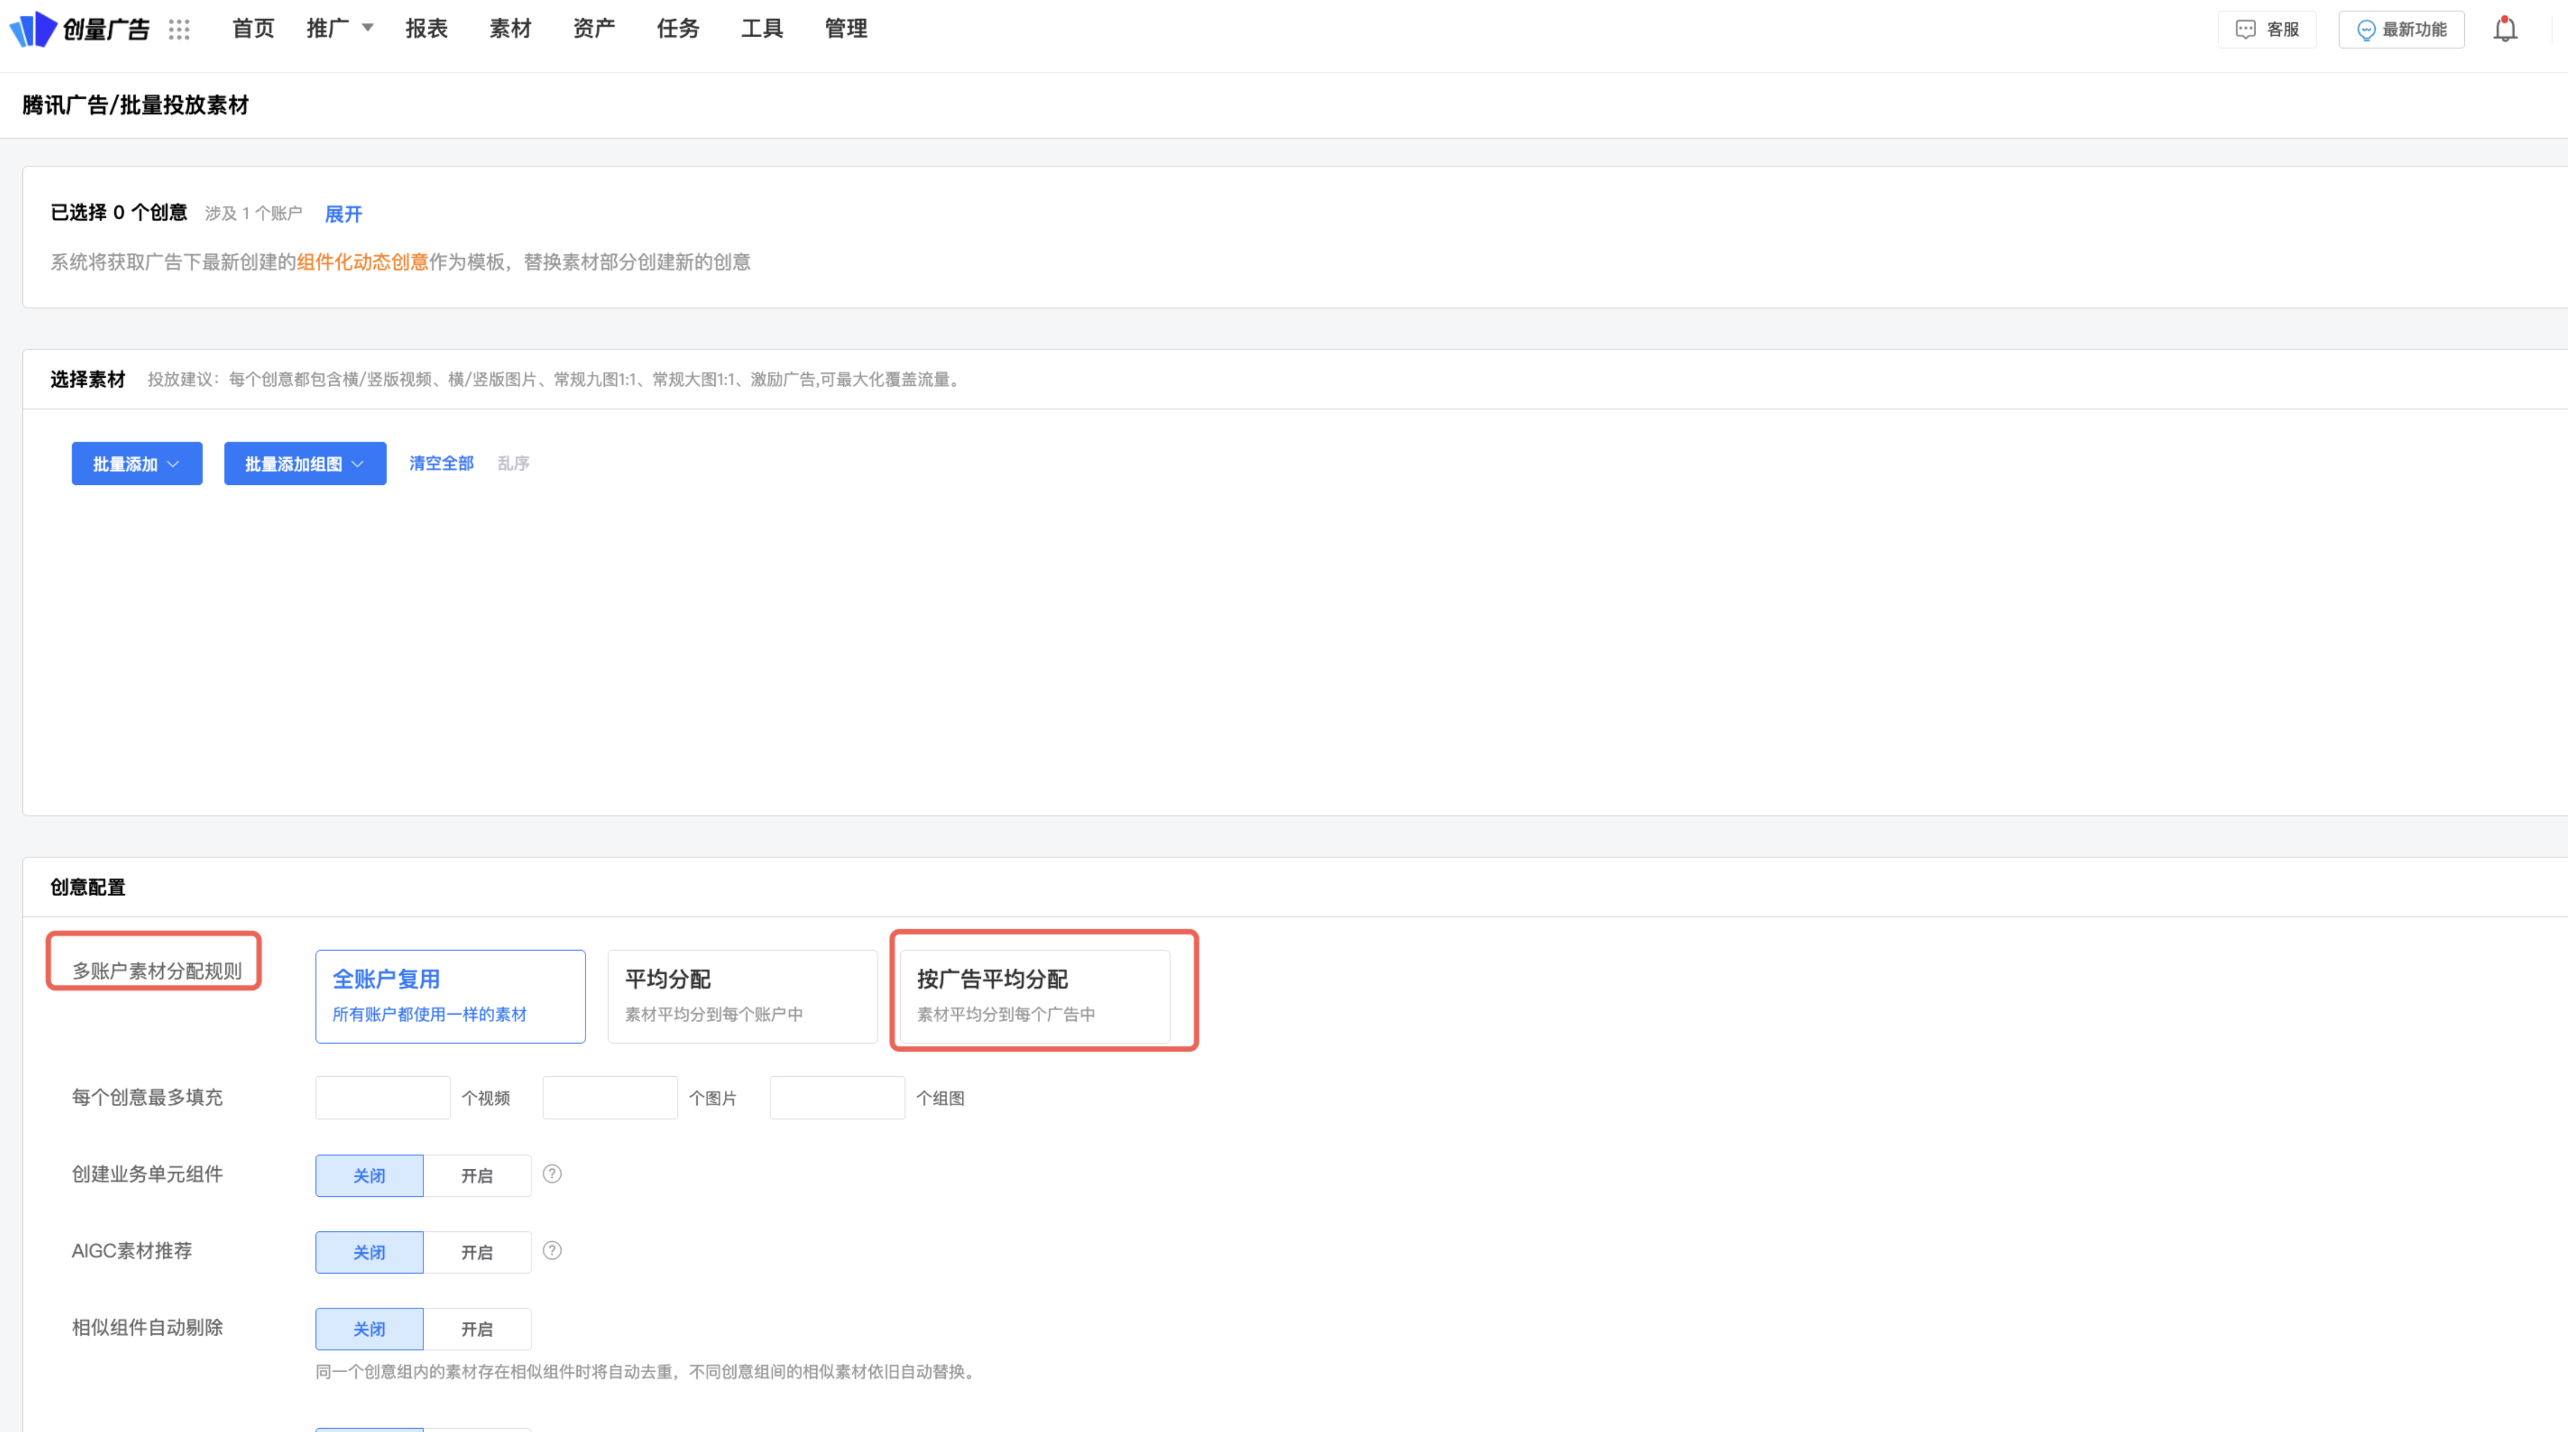Set AIGC素材推荐 to 开启
This screenshot has width=2568, height=1432.
coord(477,1252)
